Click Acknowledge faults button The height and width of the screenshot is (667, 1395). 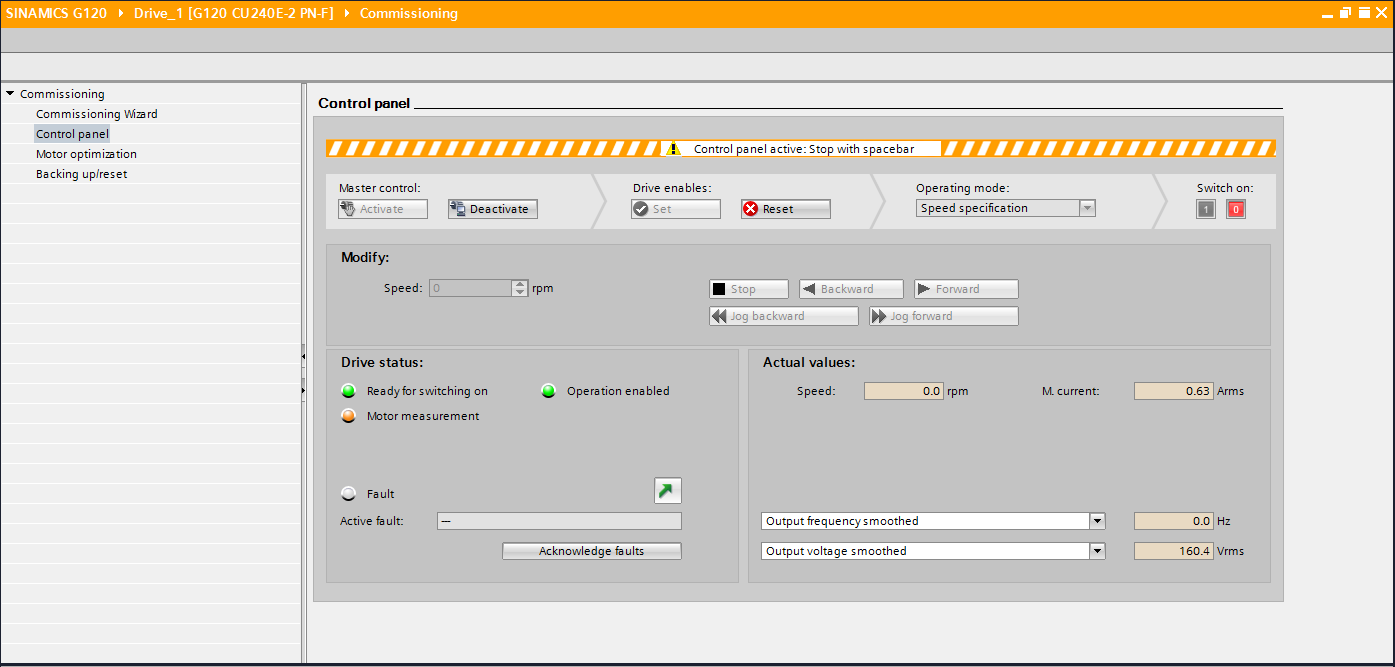pyautogui.click(x=592, y=551)
